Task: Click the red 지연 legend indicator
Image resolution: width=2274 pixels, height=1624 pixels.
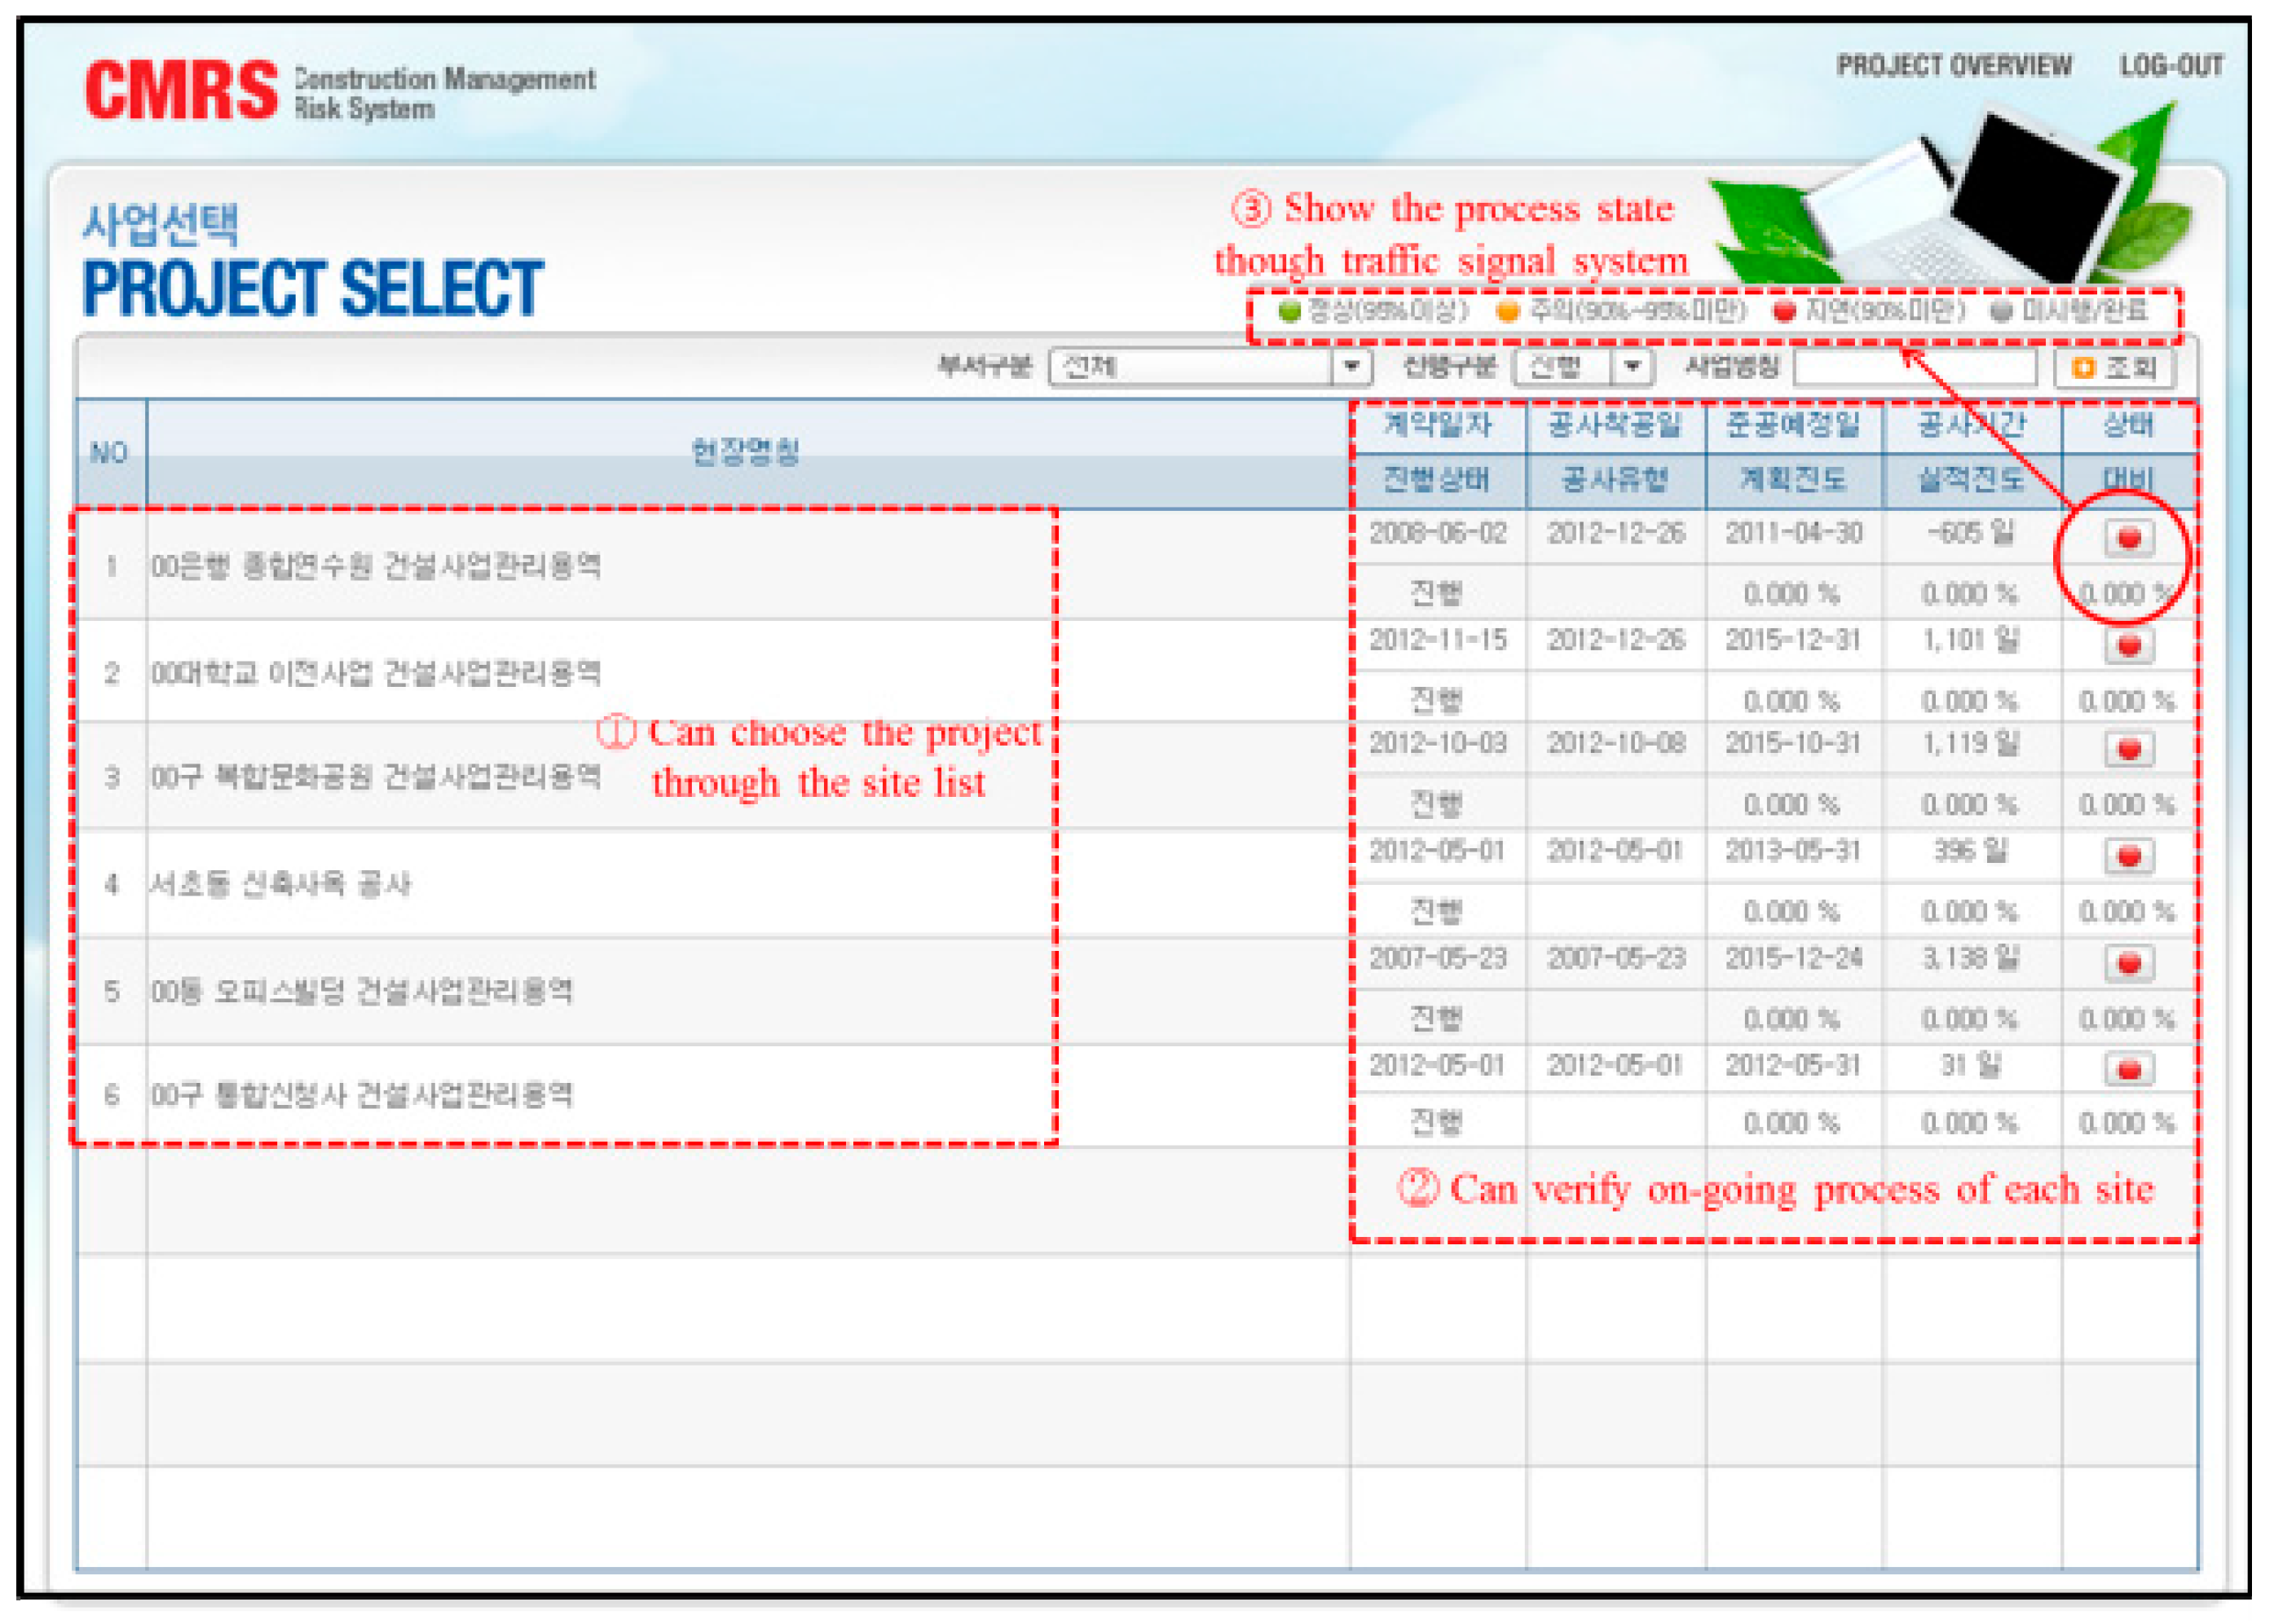Action: [1784, 312]
